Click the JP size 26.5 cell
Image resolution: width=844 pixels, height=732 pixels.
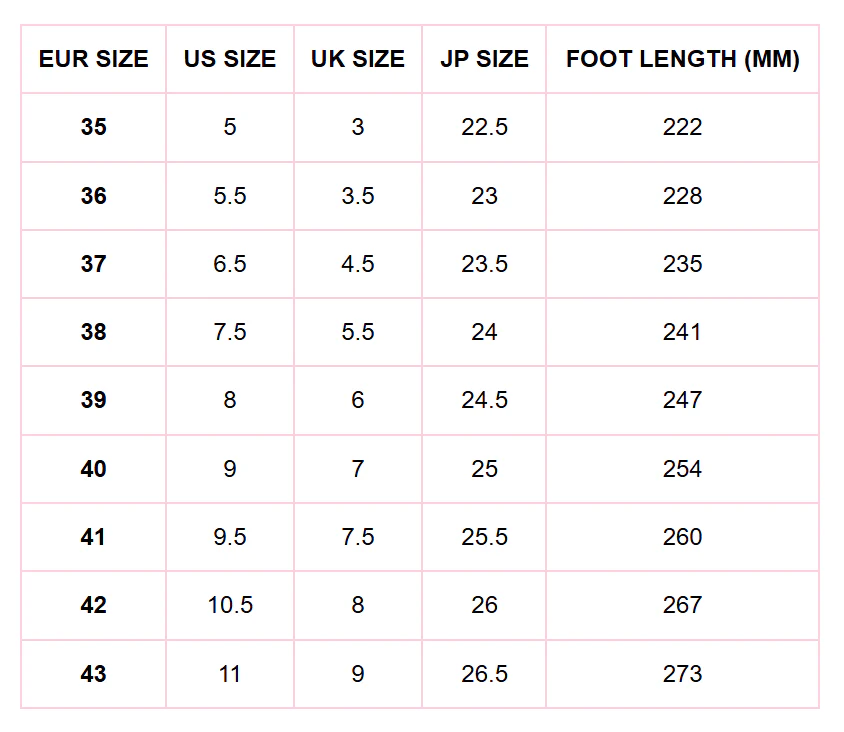click(x=484, y=674)
